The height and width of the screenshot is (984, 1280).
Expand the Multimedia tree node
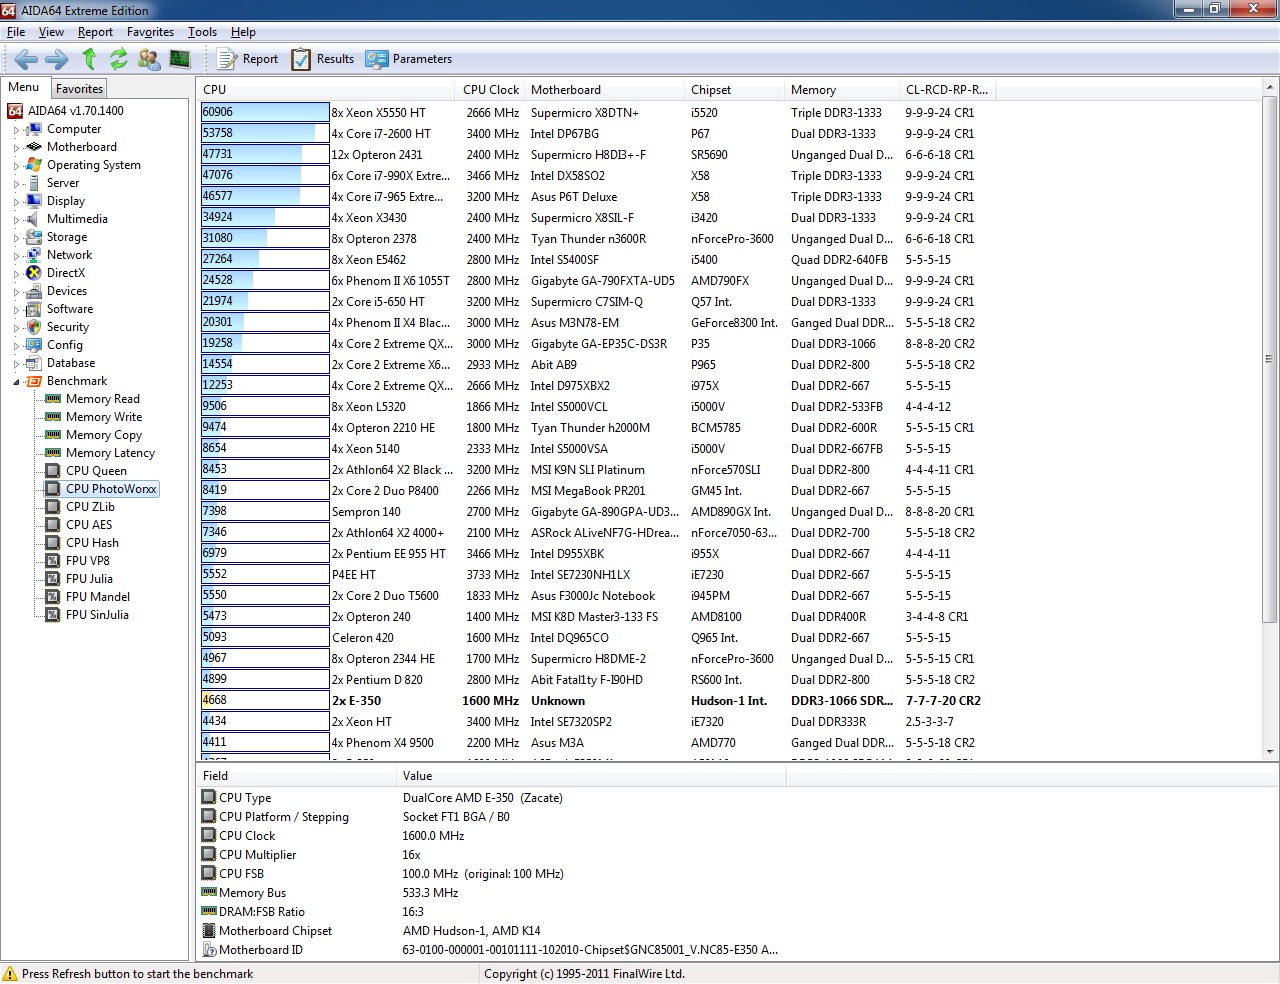click(x=16, y=220)
